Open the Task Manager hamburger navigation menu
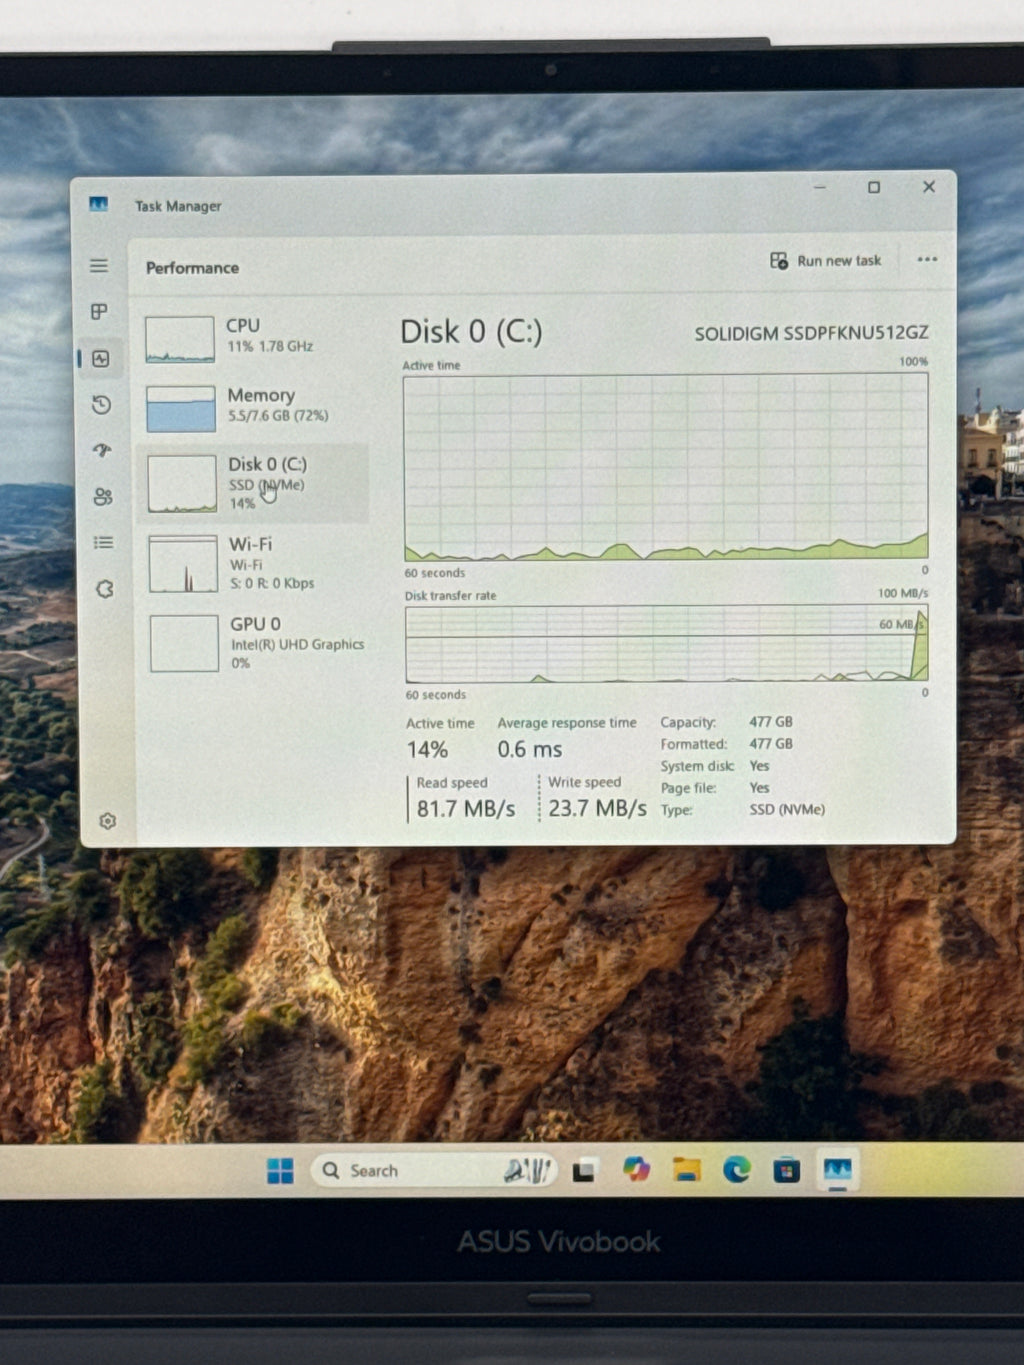The height and width of the screenshot is (1365, 1024). tap(99, 266)
